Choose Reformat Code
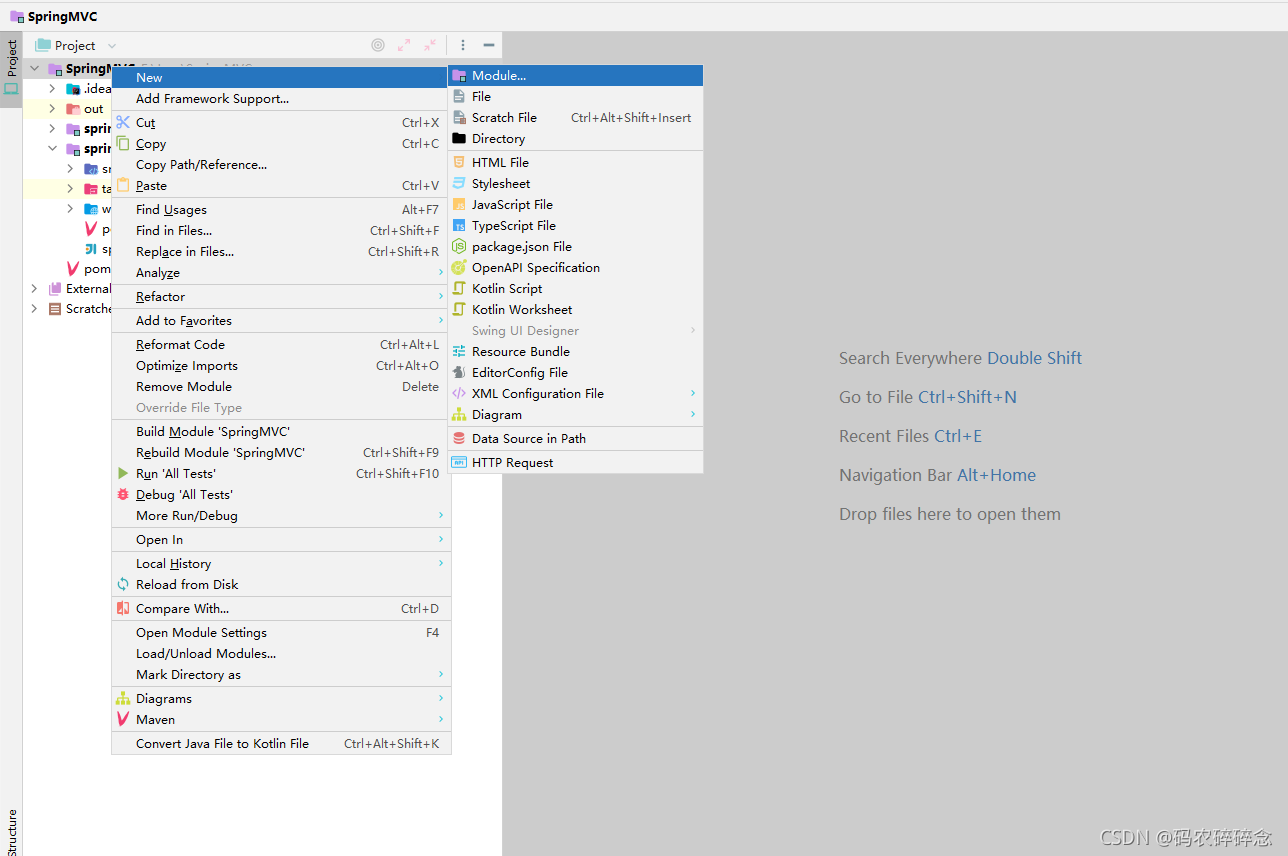Image resolution: width=1288 pixels, height=856 pixels. [281, 344]
